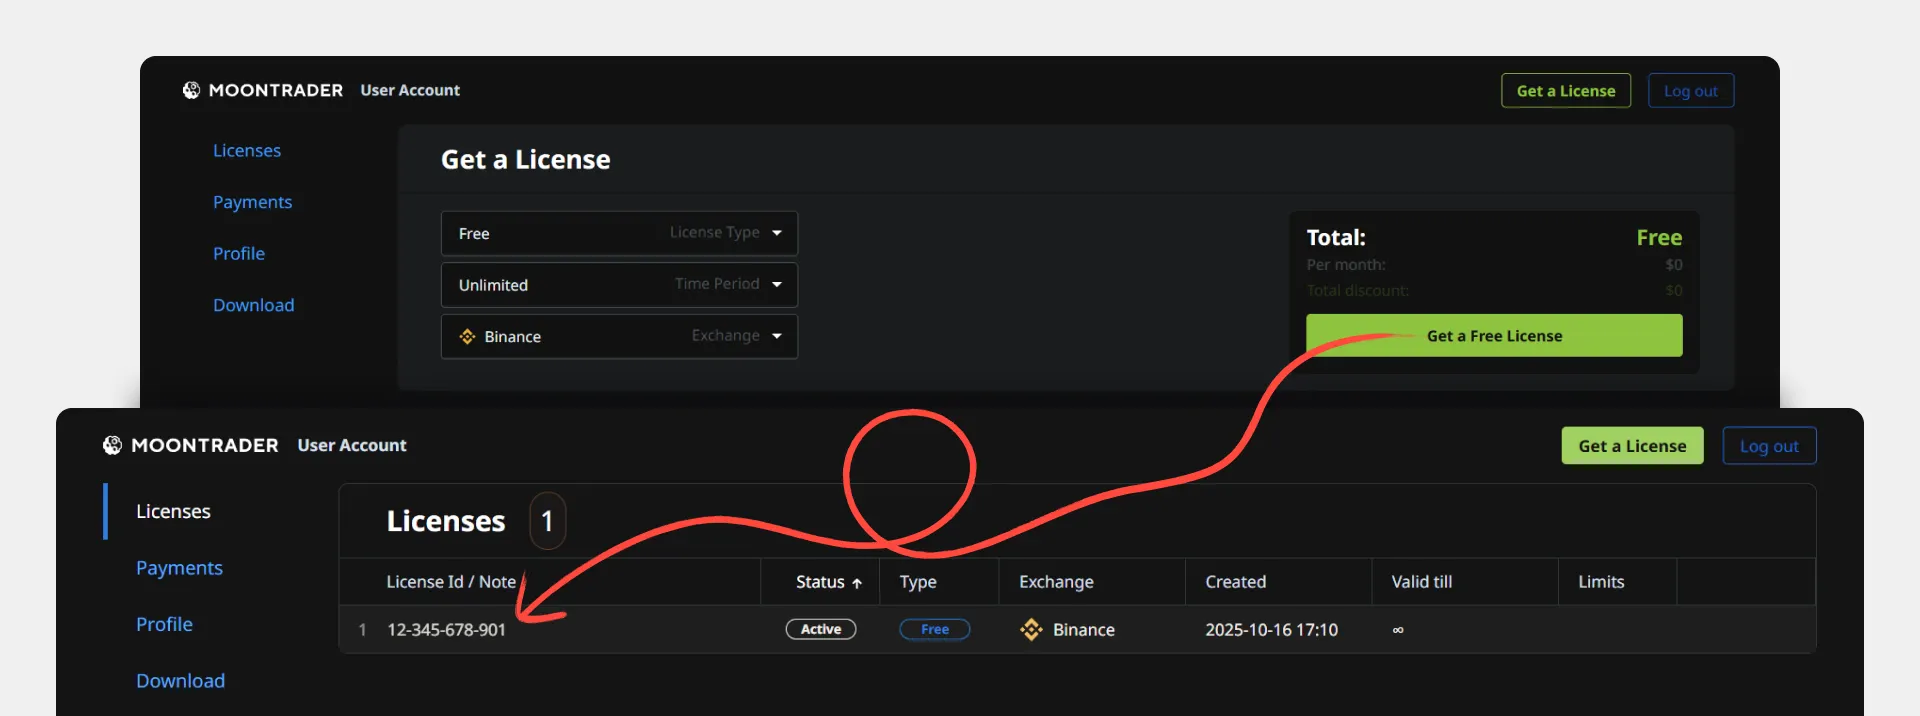Select license ID 12-345-678-901
The height and width of the screenshot is (716, 1920).
tap(446, 630)
